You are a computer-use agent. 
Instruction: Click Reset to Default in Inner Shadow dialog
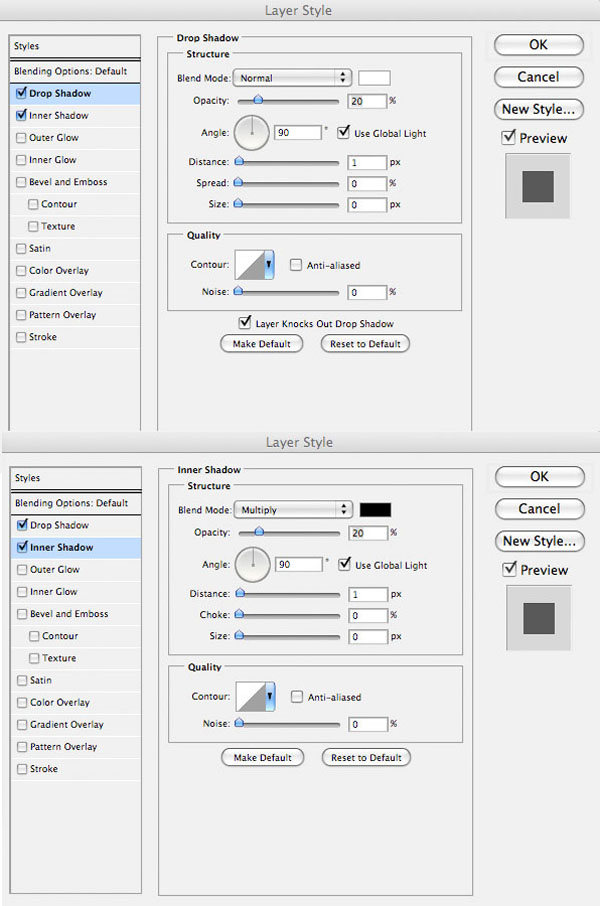pos(366,758)
